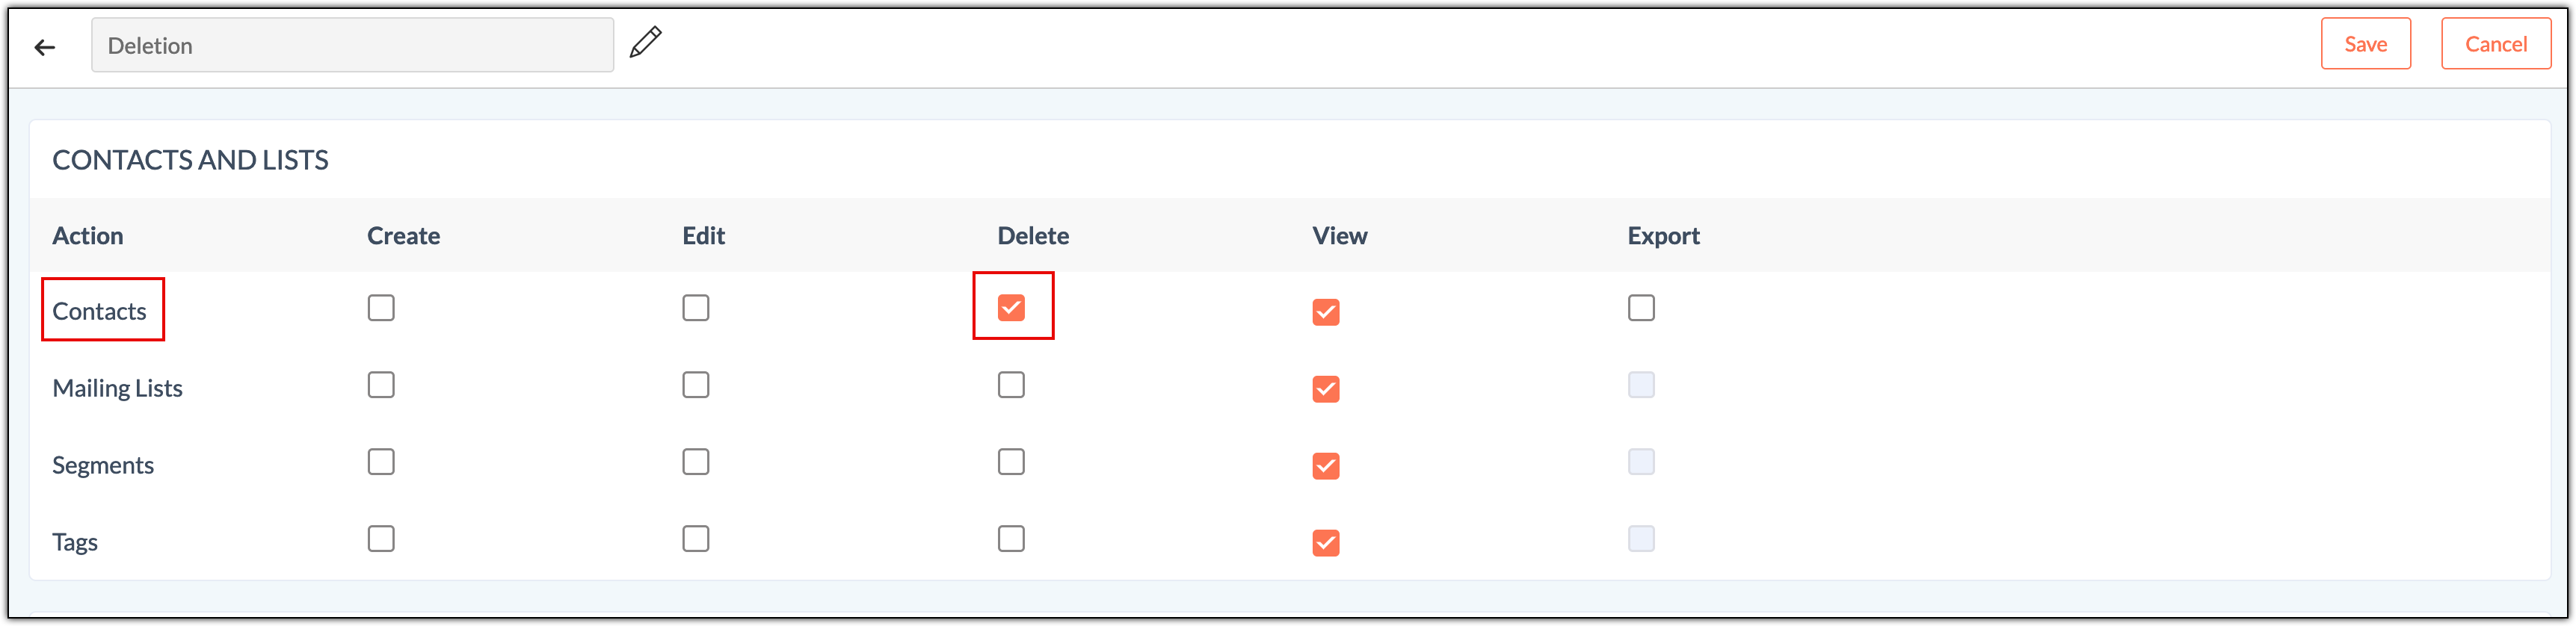The image size is (2576, 626).
Task: Enable Edit permission for Segments
Action: [696, 462]
